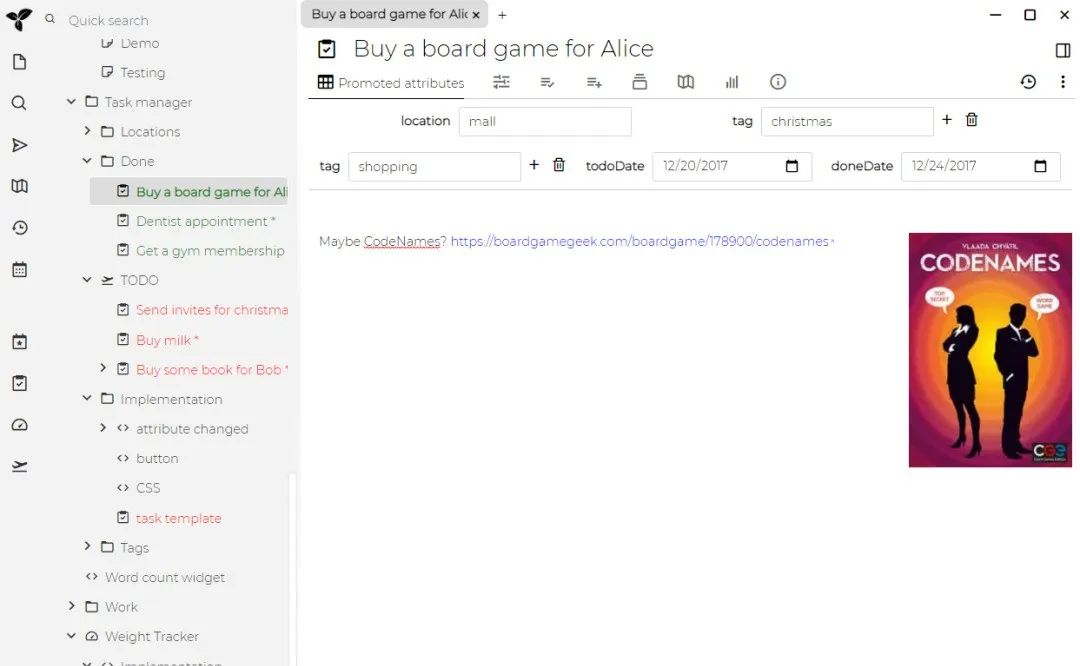Open search from the sidebar magnifier icon
1080x666 pixels.
[19, 103]
